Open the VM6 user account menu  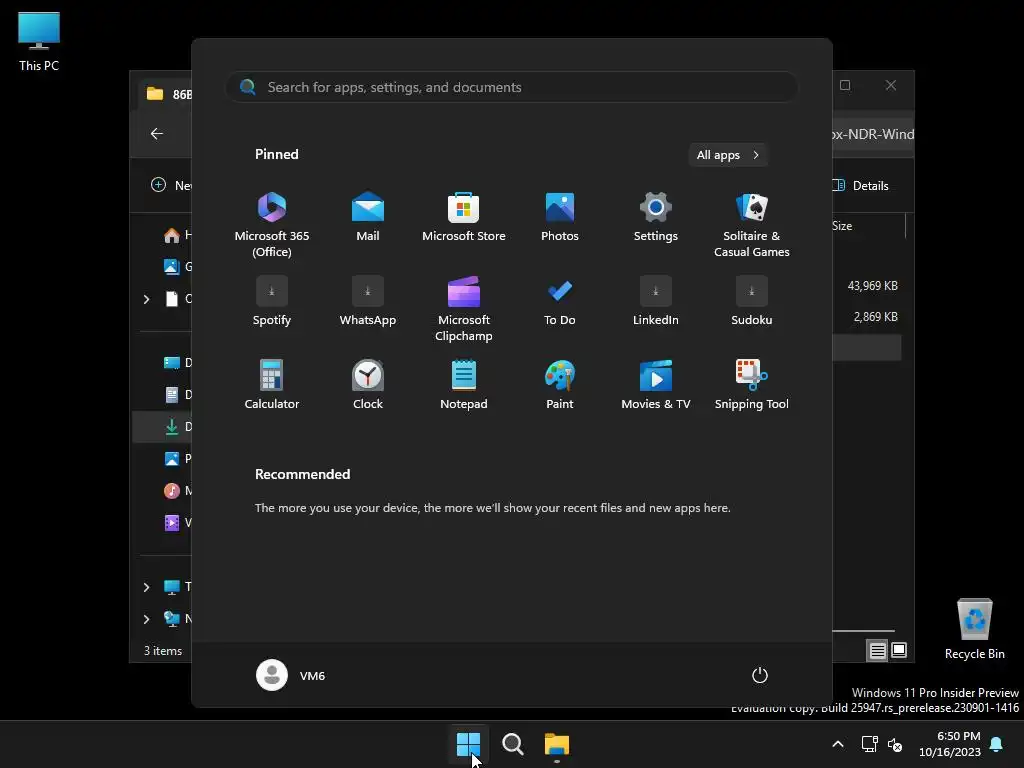tap(291, 675)
